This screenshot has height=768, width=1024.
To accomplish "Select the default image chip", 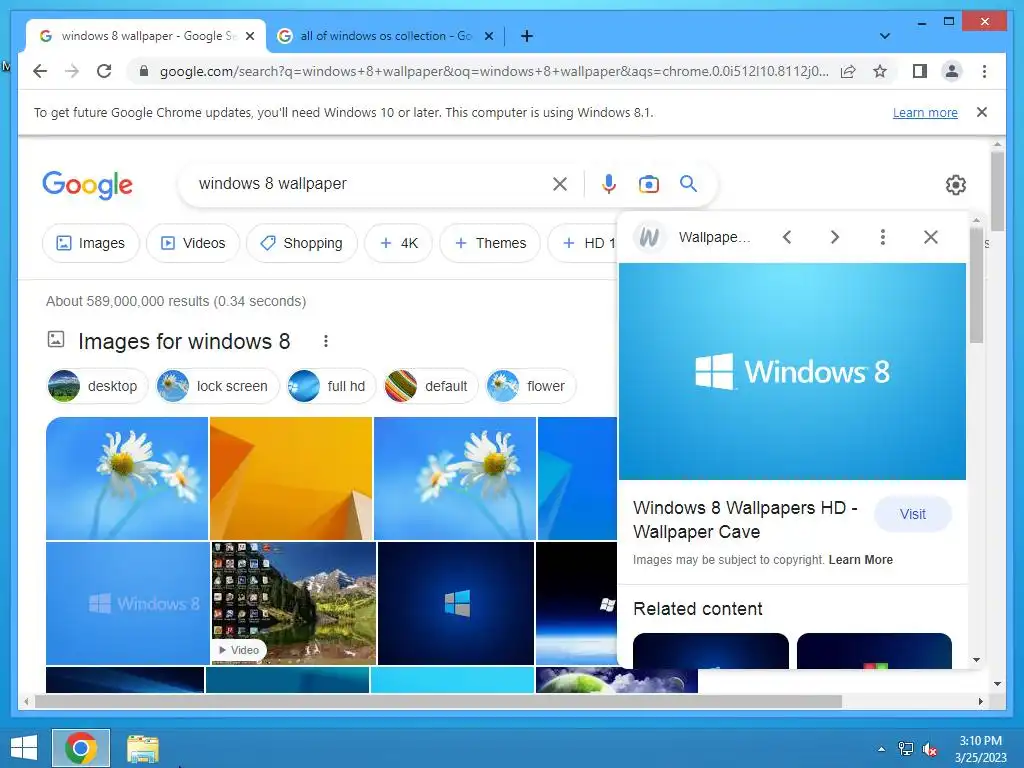I will point(431,386).
